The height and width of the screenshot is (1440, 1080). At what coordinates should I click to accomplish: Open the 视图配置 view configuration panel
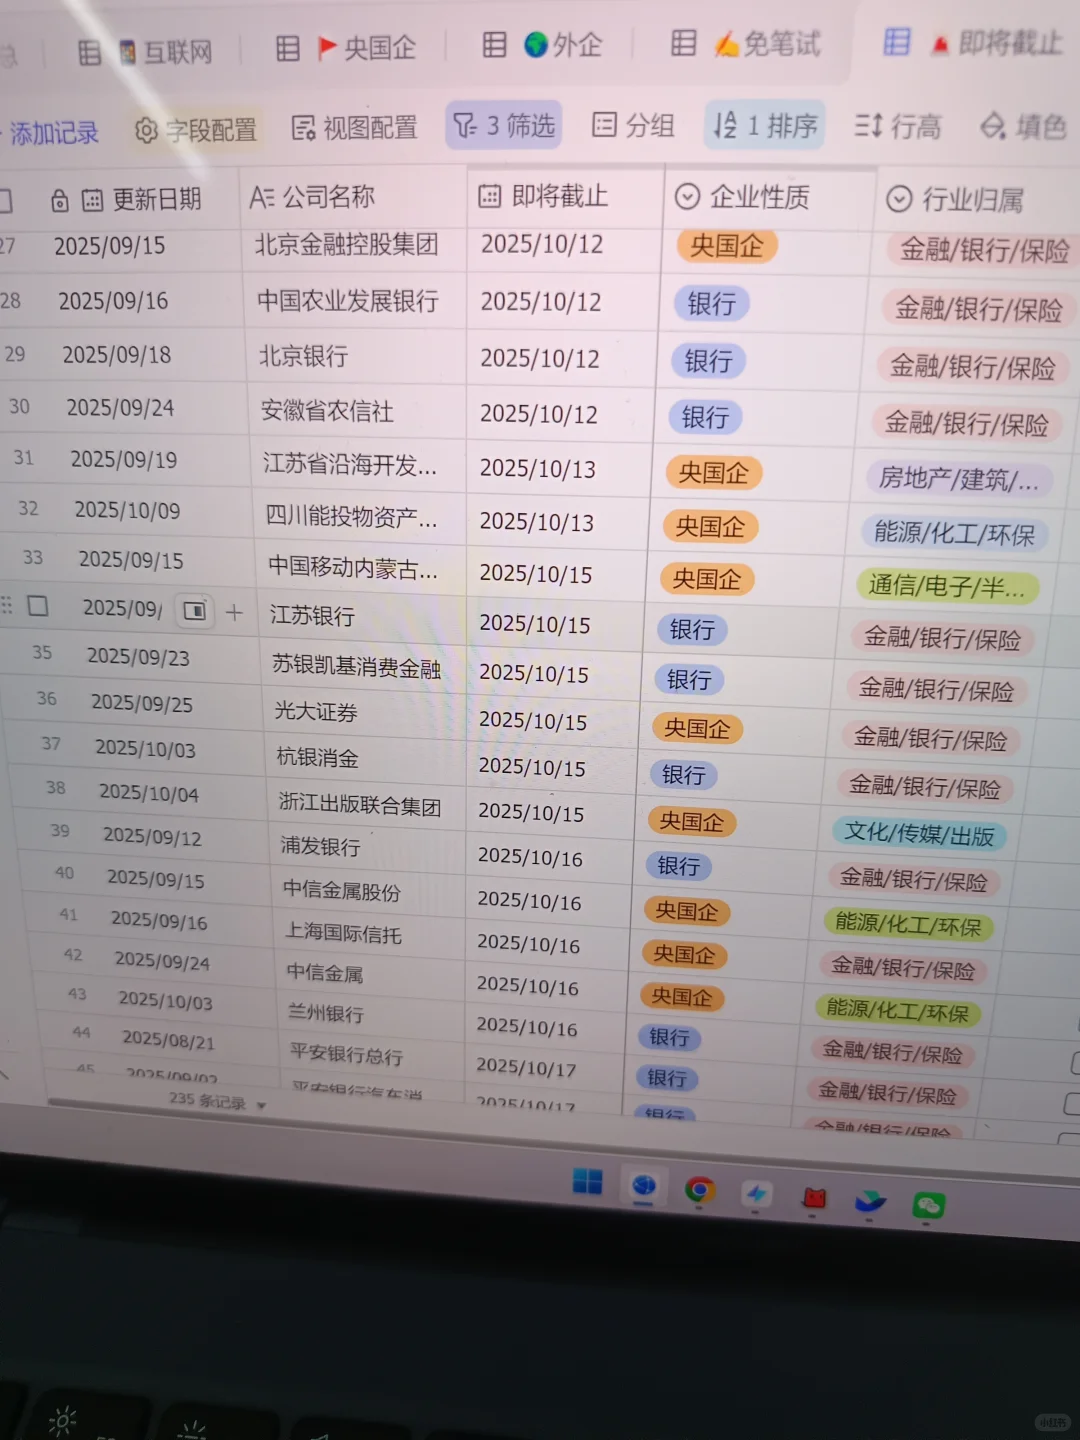click(355, 128)
